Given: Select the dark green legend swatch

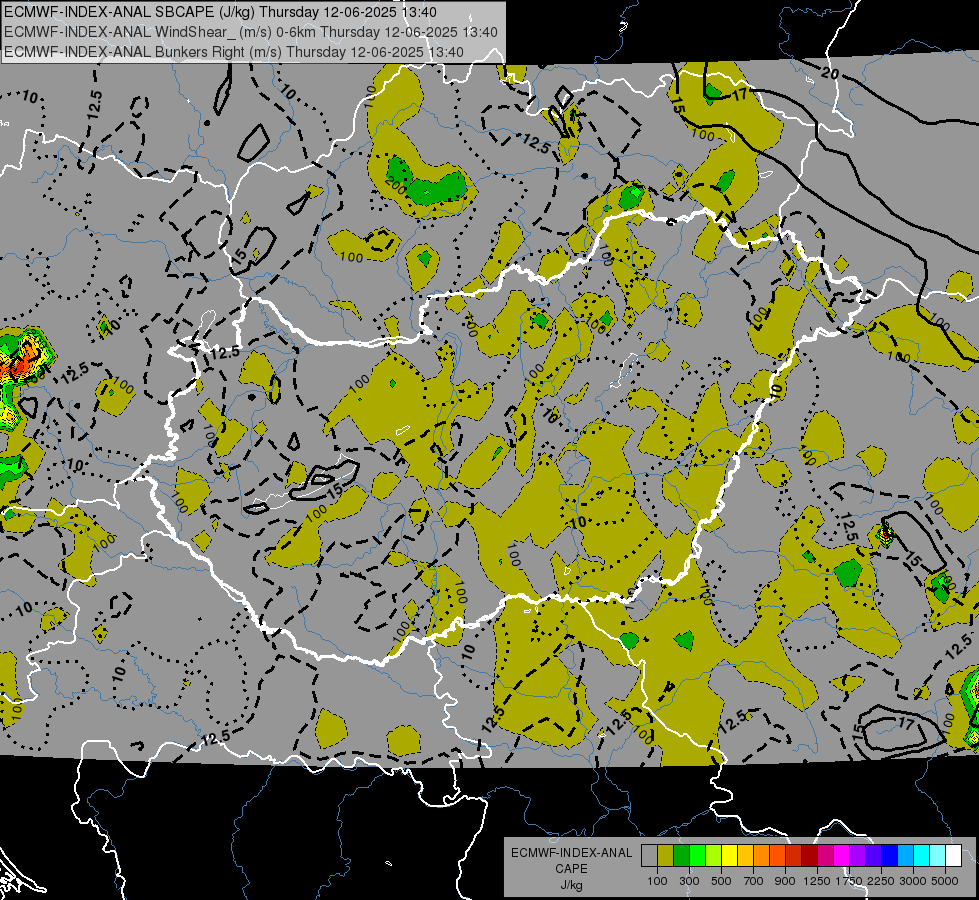Looking at the screenshot, I should pos(681,856).
